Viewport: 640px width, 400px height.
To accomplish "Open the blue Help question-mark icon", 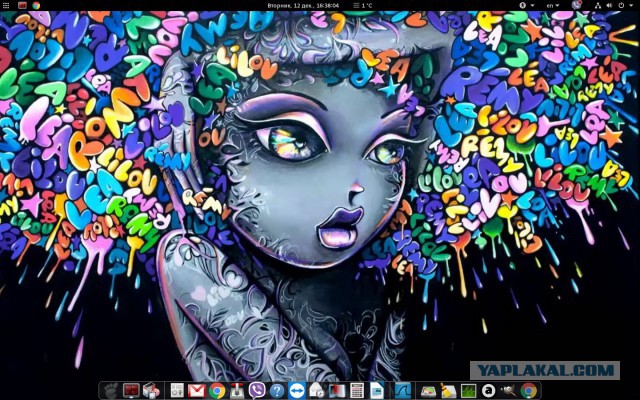I will (x=277, y=391).
